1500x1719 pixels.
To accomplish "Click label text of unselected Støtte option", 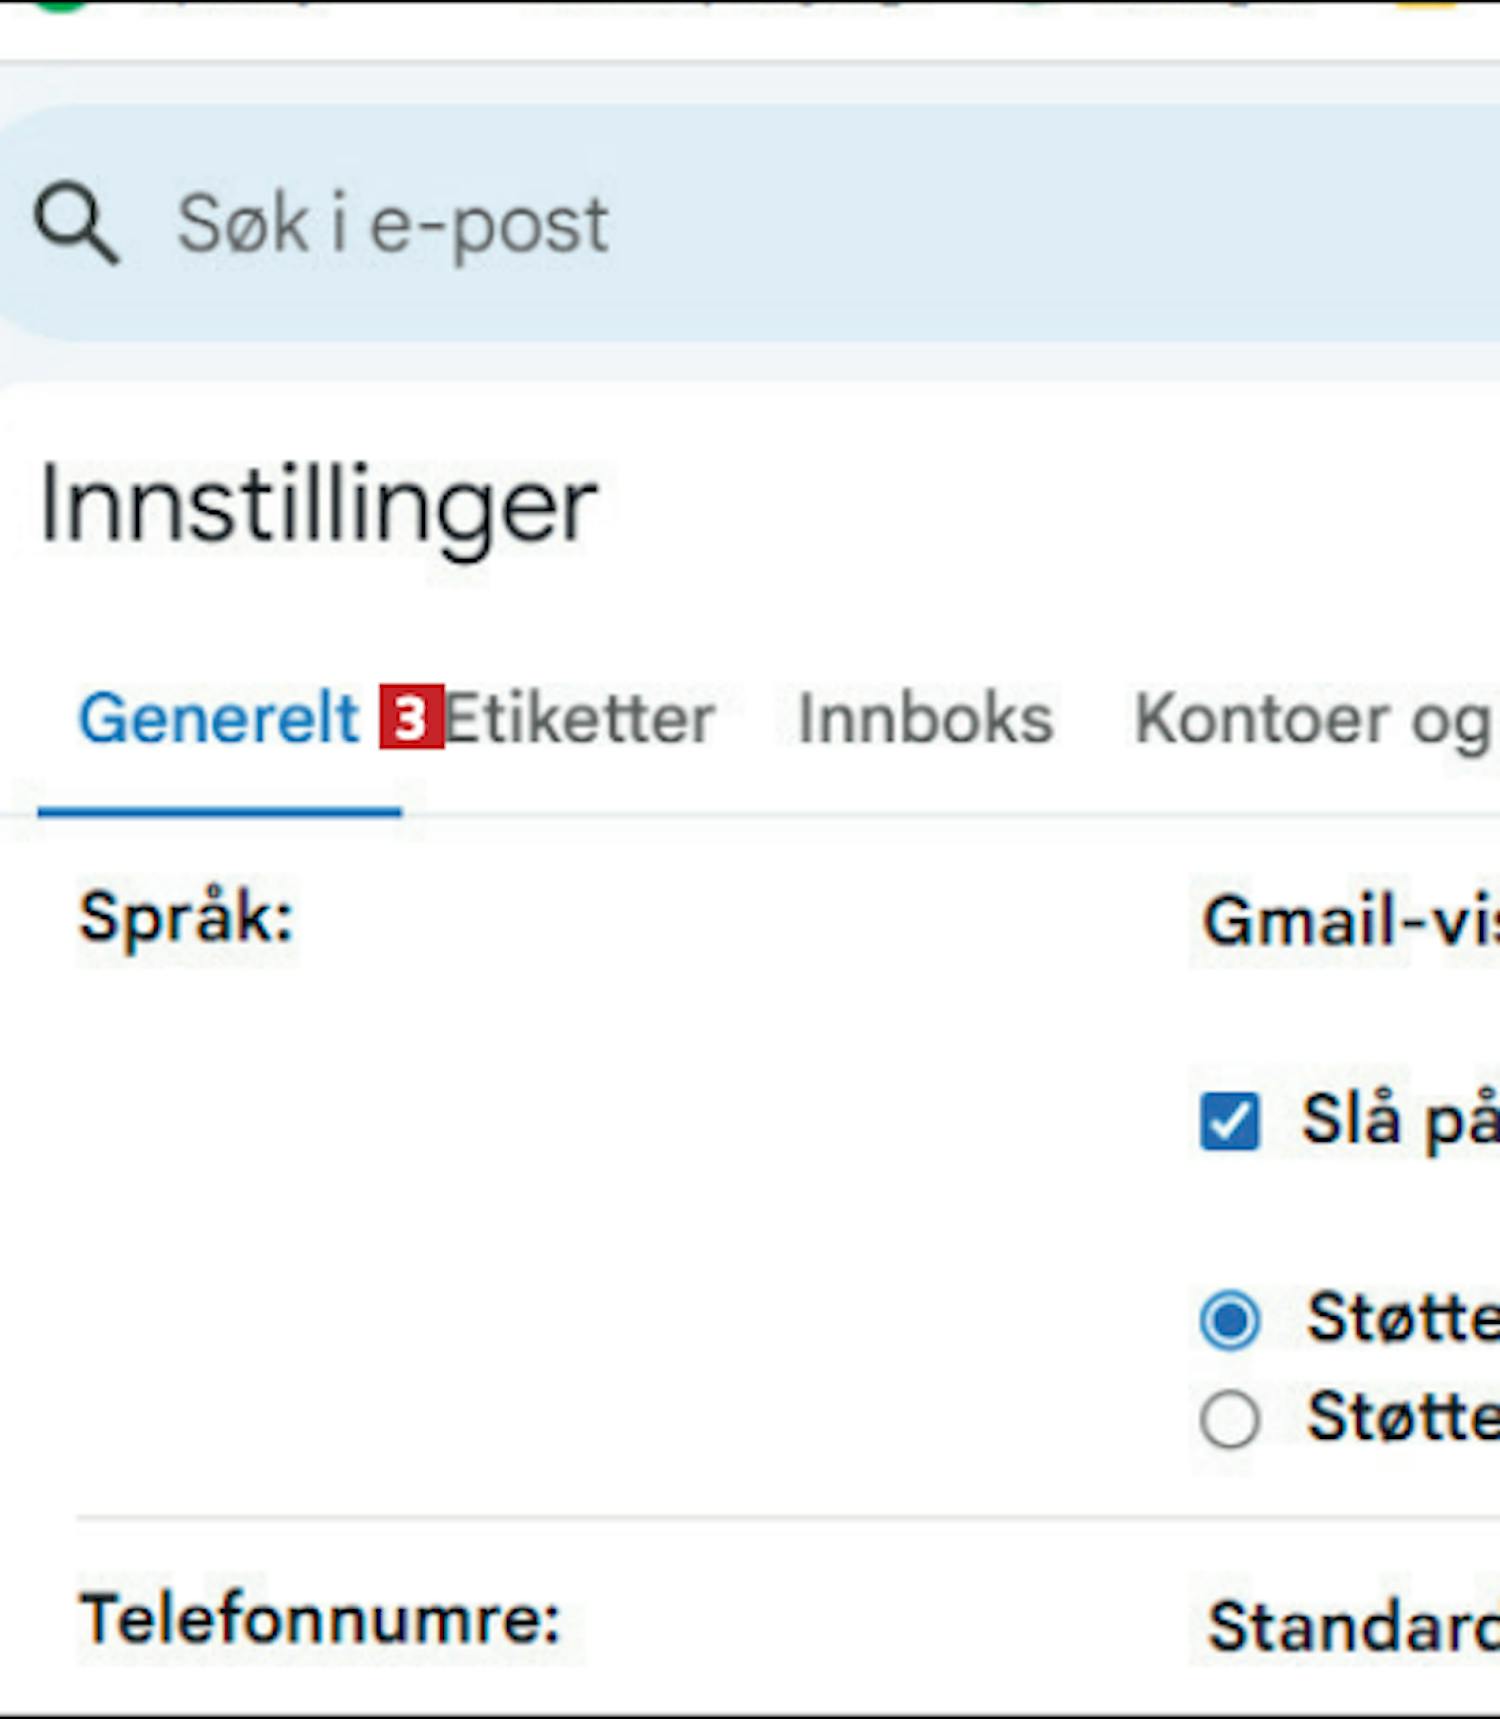I will click(x=1403, y=1416).
